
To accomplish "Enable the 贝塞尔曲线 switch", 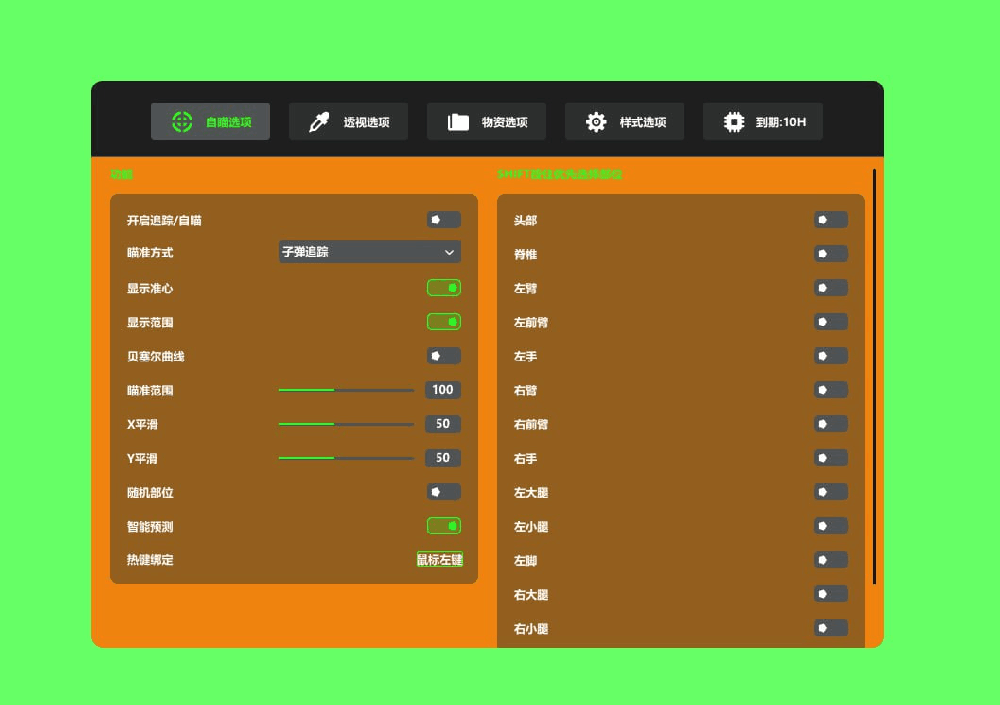I will [444, 356].
